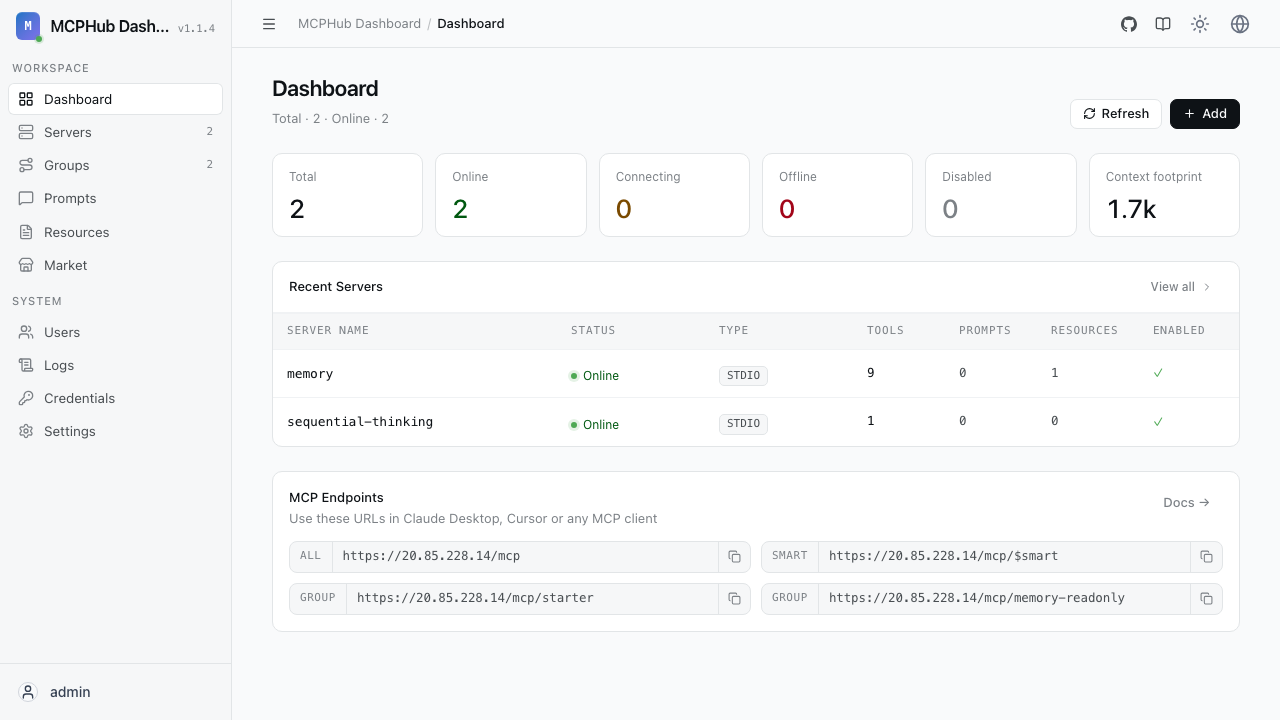Click Online status of sequential-thinking server
The image size is (1280, 720).
[x=594, y=425]
